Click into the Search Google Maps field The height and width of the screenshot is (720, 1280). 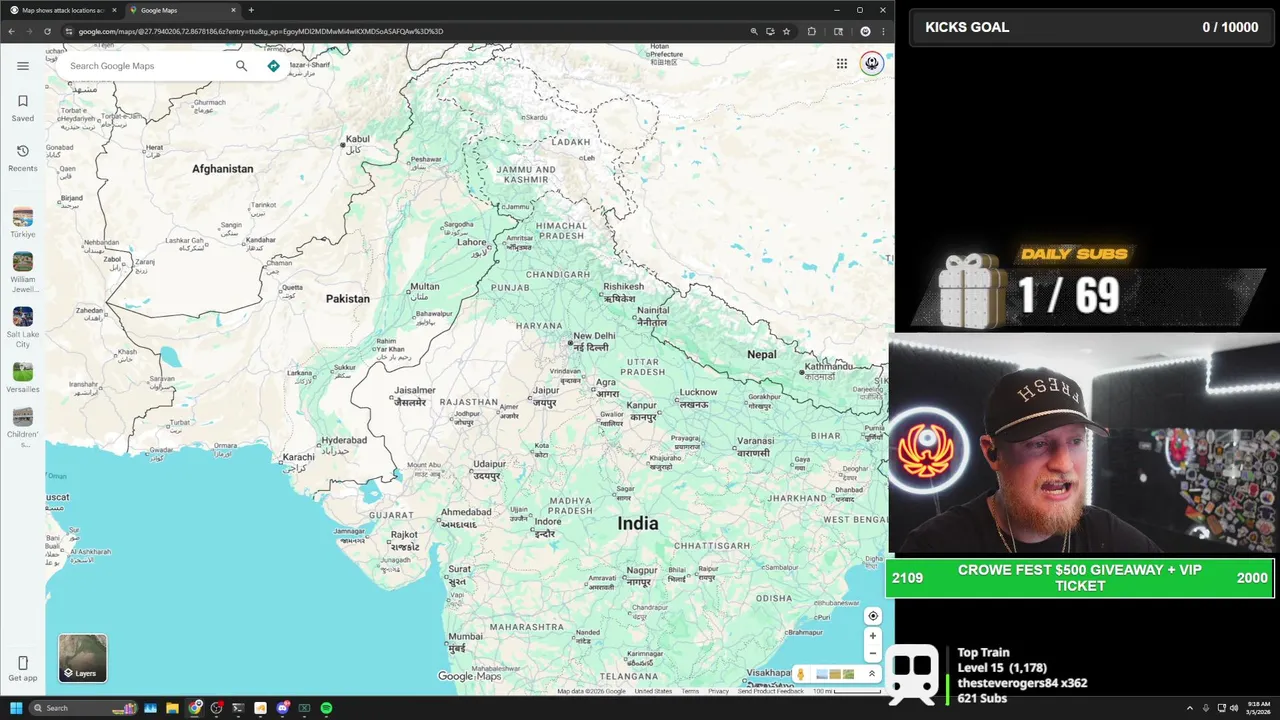145,66
